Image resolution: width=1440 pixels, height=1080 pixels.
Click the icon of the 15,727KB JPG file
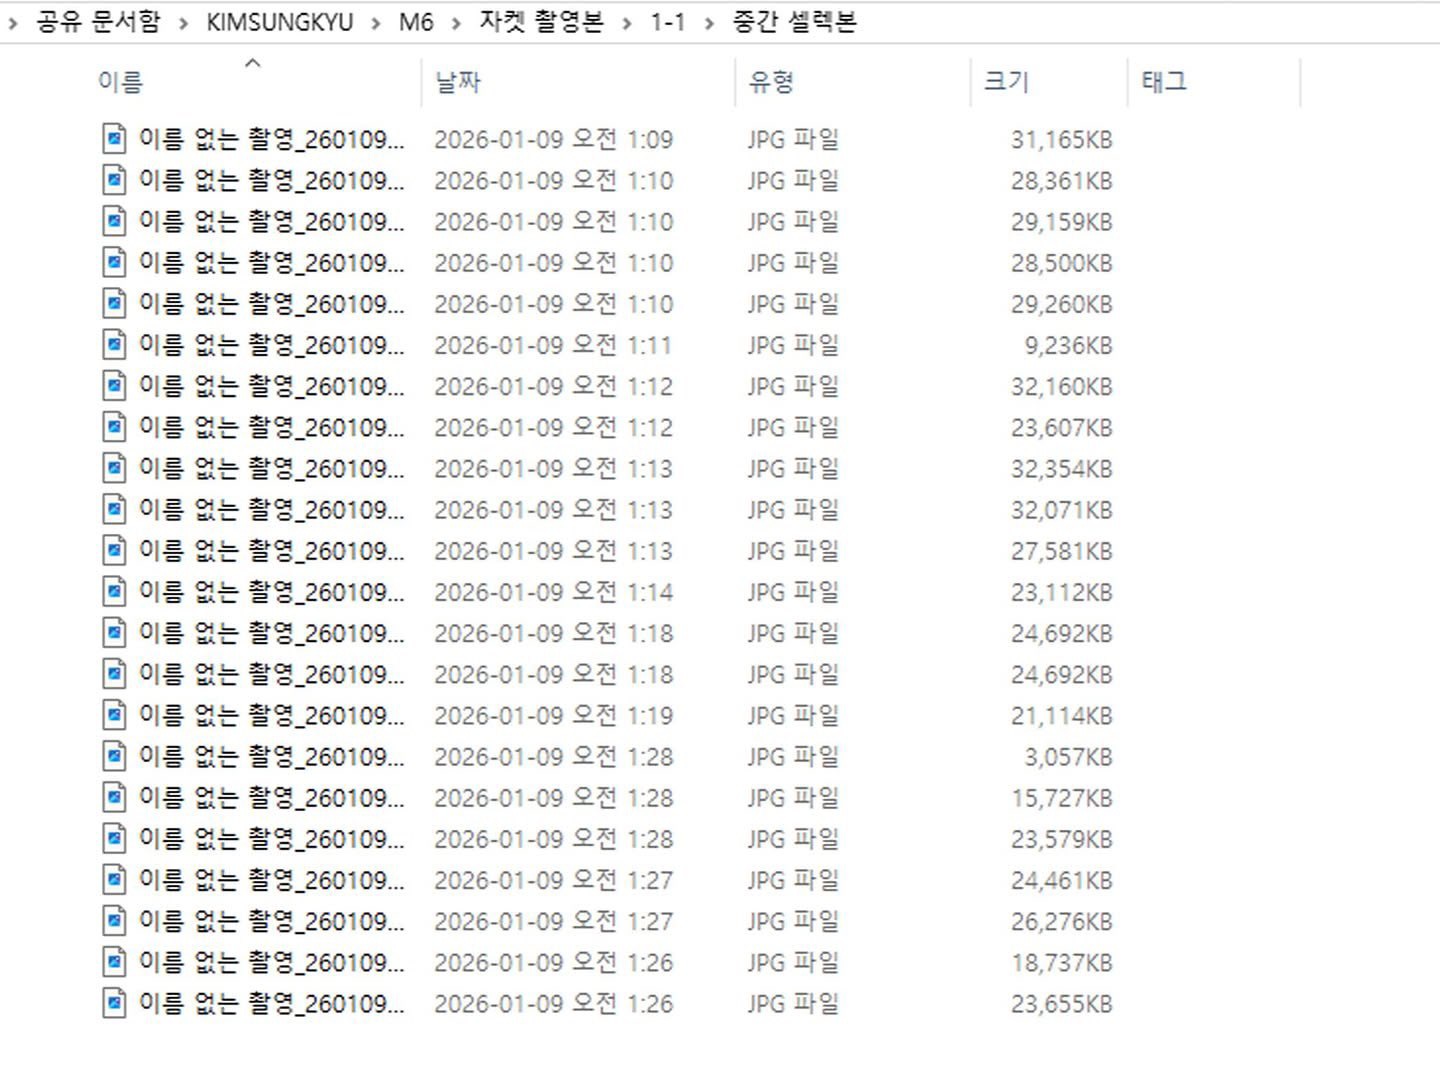coord(115,798)
